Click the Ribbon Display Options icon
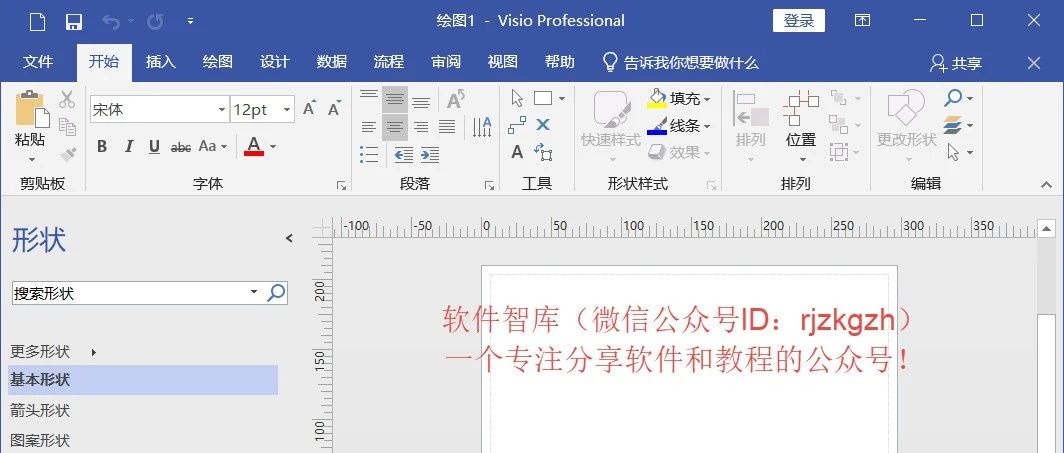The width and height of the screenshot is (1064, 453). tap(862, 20)
